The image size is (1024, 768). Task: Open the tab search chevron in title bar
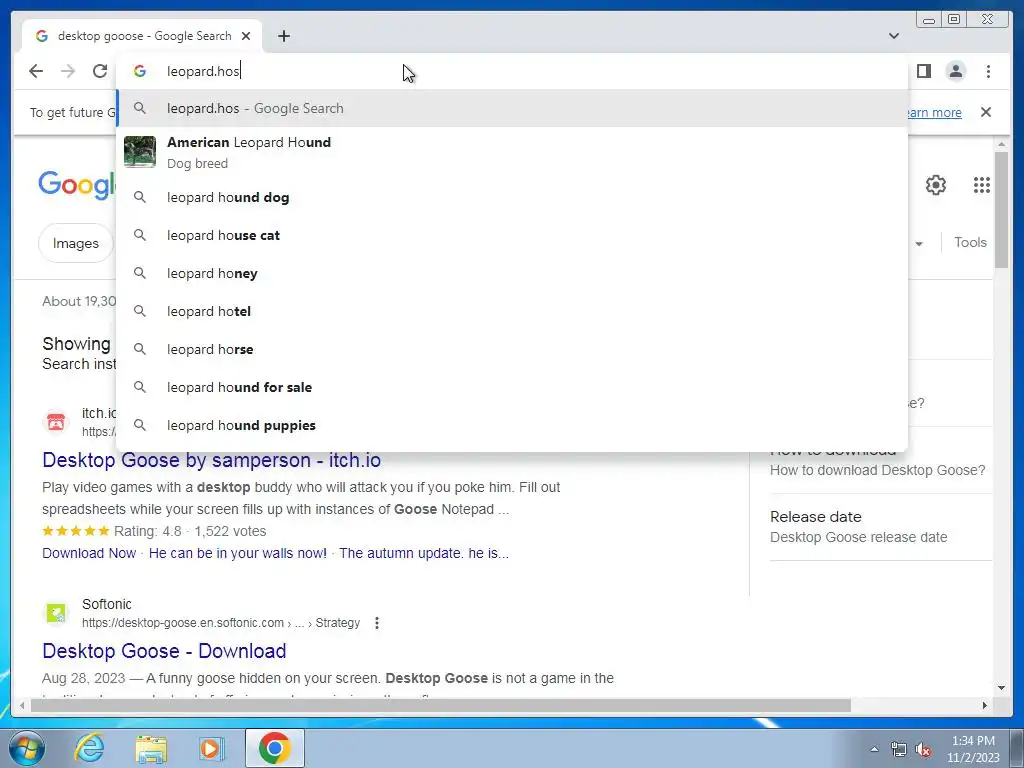click(893, 36)
